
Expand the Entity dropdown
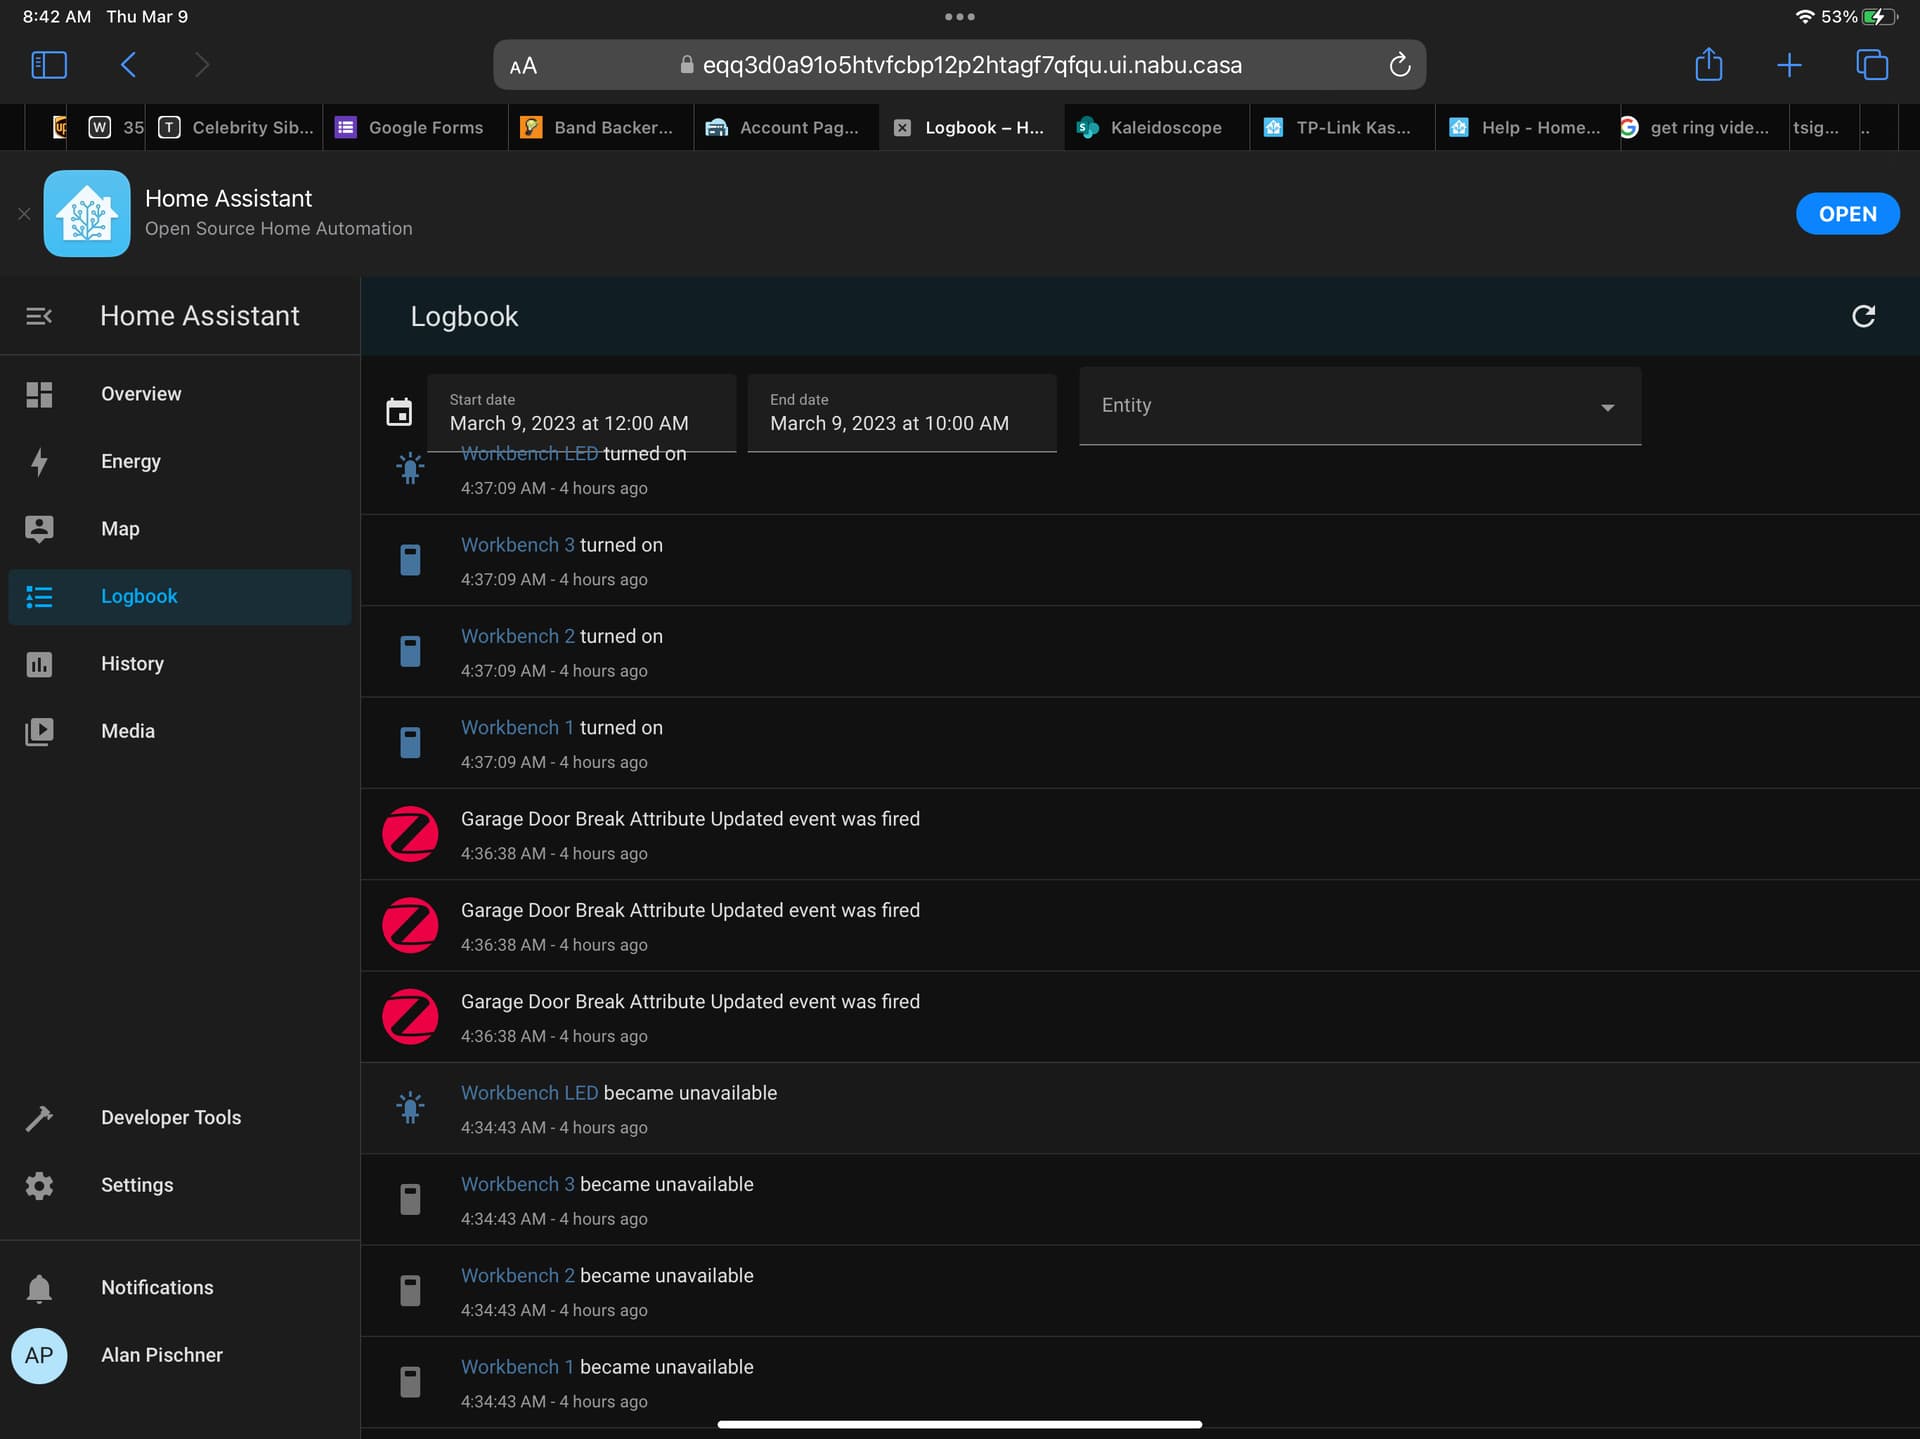coord(1607,407)
